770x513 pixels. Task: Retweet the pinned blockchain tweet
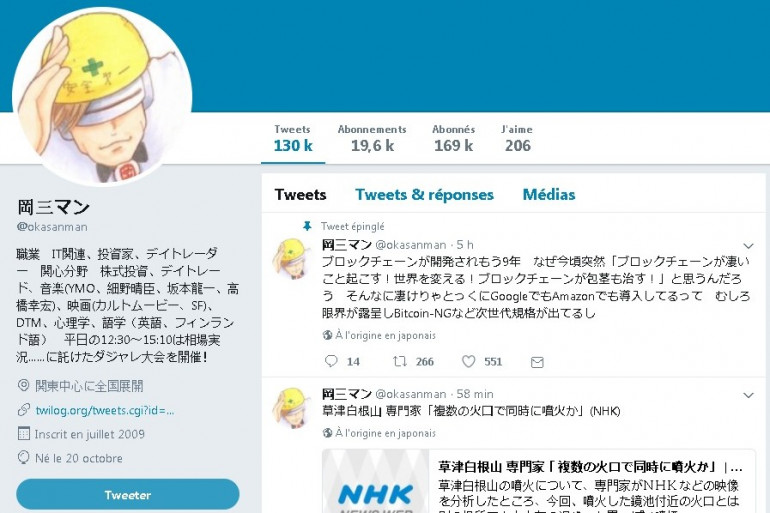(x=400, y=361)
